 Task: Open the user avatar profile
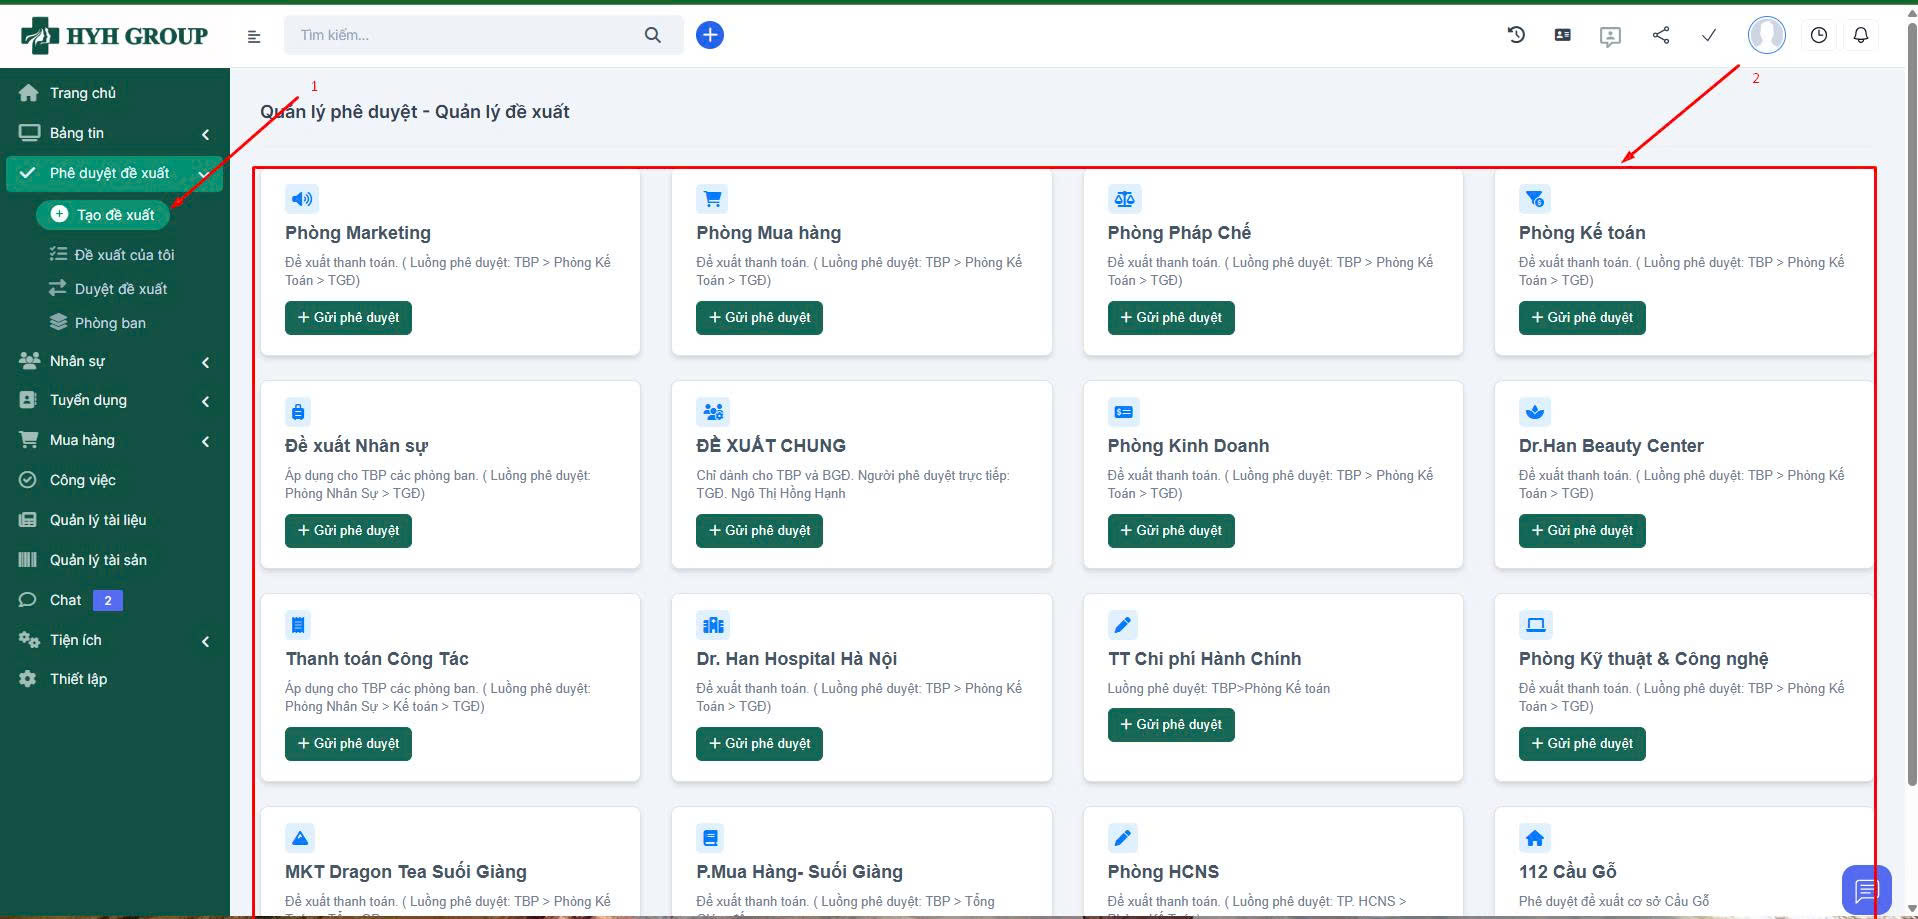1766,35
